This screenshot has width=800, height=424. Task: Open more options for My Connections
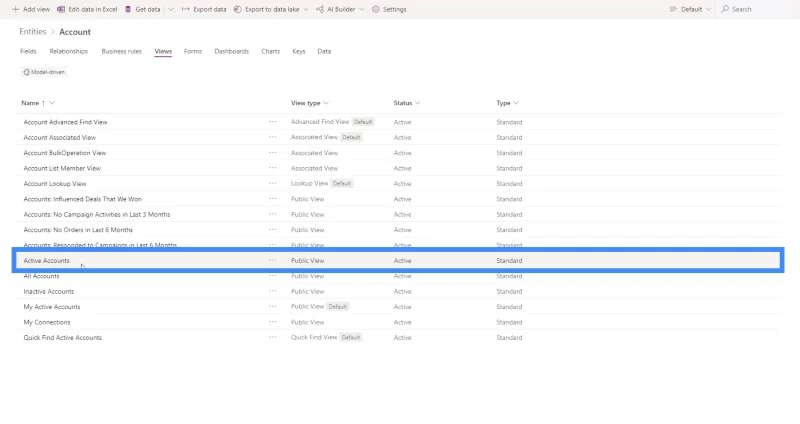tap(273, 322)
